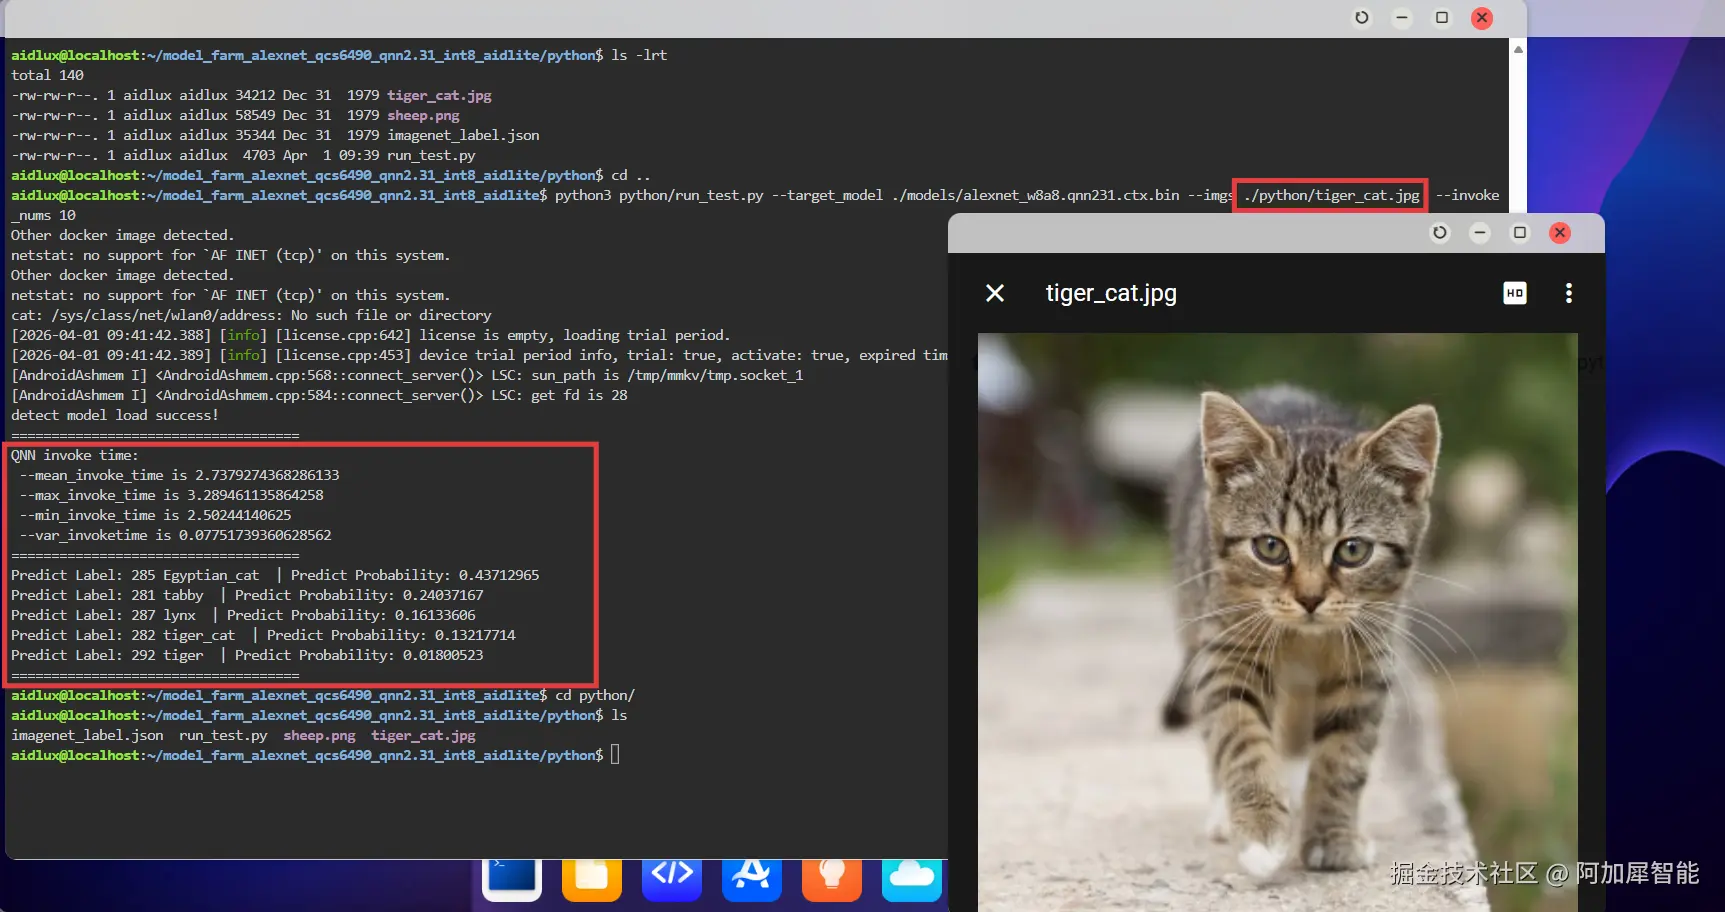The image size is (1725, 912).
Task: Click the terminal cursor at last prompt
Action: pos(615,755)
